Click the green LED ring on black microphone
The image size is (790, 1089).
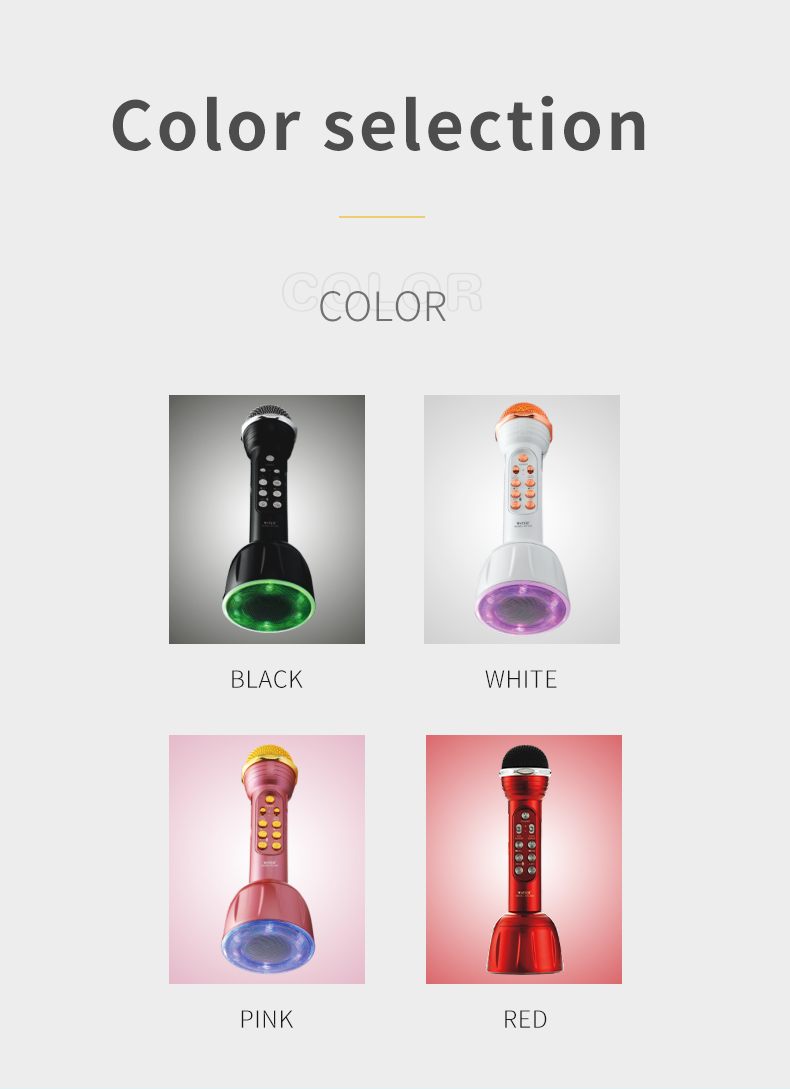pos(269,606)
